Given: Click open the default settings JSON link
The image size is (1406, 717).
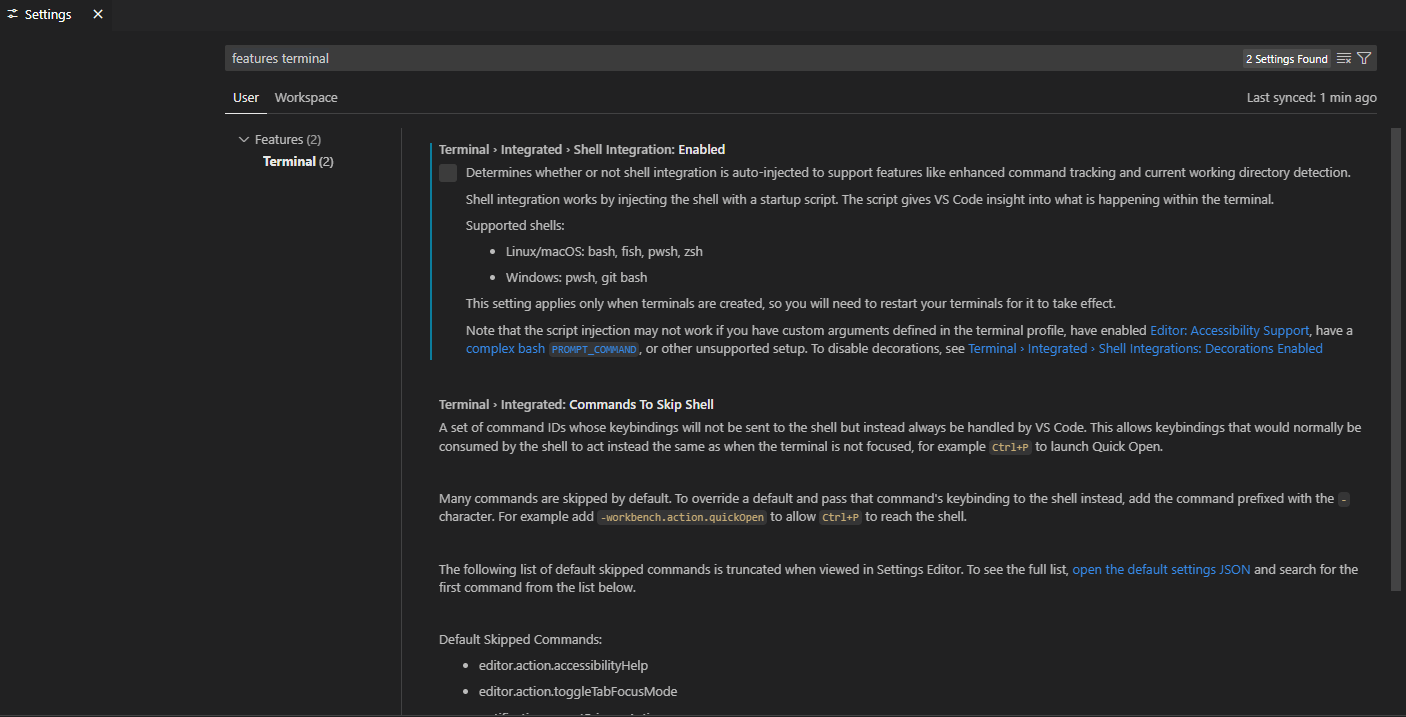Looking at the screenshot, I should (x=1161, y=569).
